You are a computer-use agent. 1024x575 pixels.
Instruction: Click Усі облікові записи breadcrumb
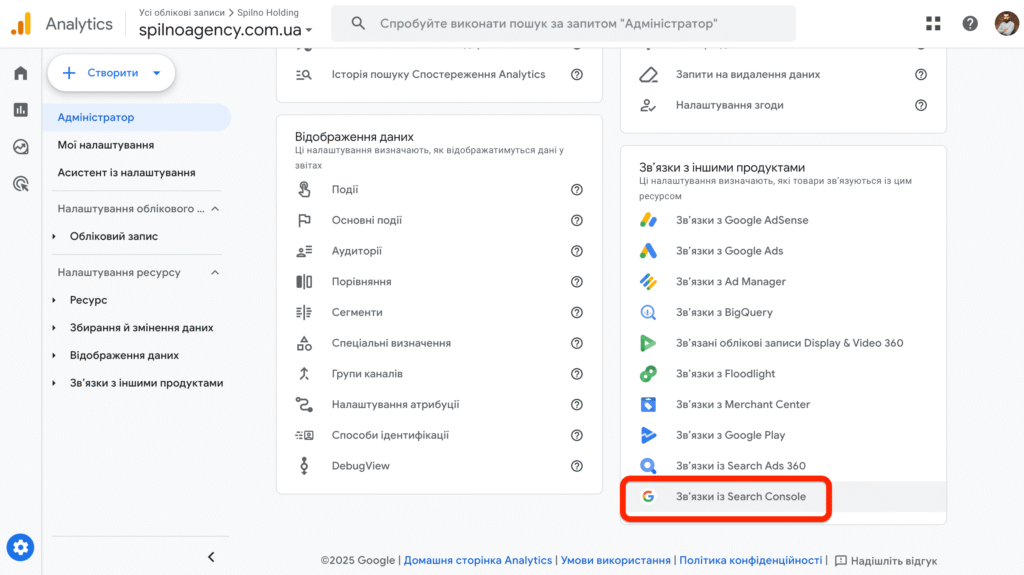tap(182, 12)
